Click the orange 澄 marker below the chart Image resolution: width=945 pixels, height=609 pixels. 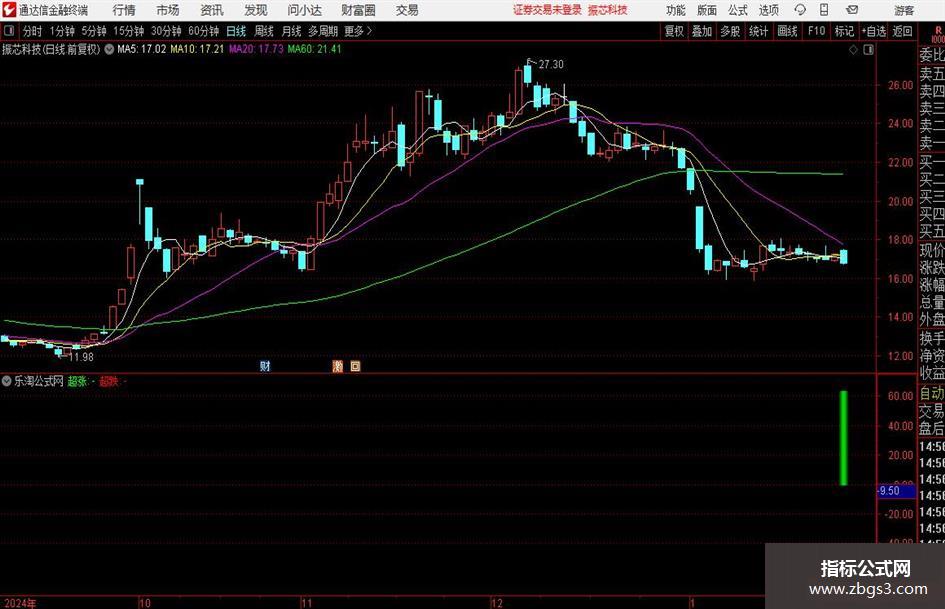coord(338,366)
